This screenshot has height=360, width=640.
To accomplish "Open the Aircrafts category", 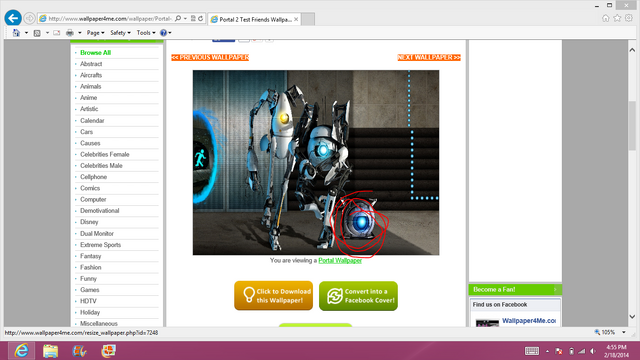I will pos(91,75).
